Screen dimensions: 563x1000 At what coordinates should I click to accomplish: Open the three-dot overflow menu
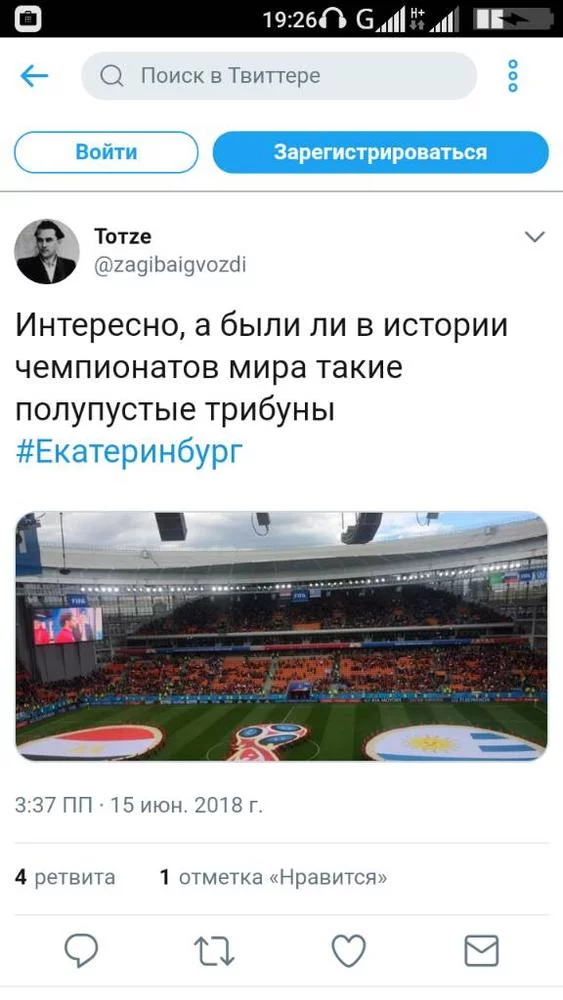click(x=513, y=77)
